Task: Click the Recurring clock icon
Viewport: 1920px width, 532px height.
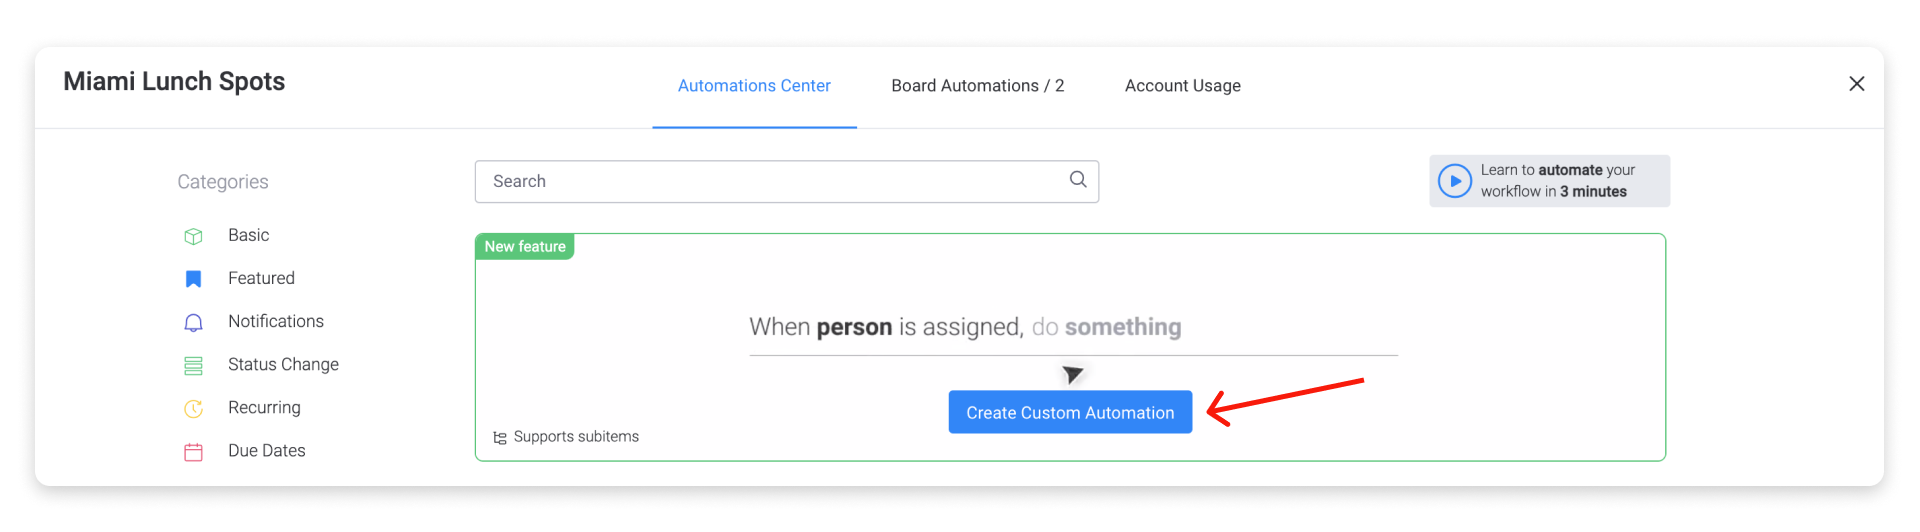Action: (x=193, y=408)
